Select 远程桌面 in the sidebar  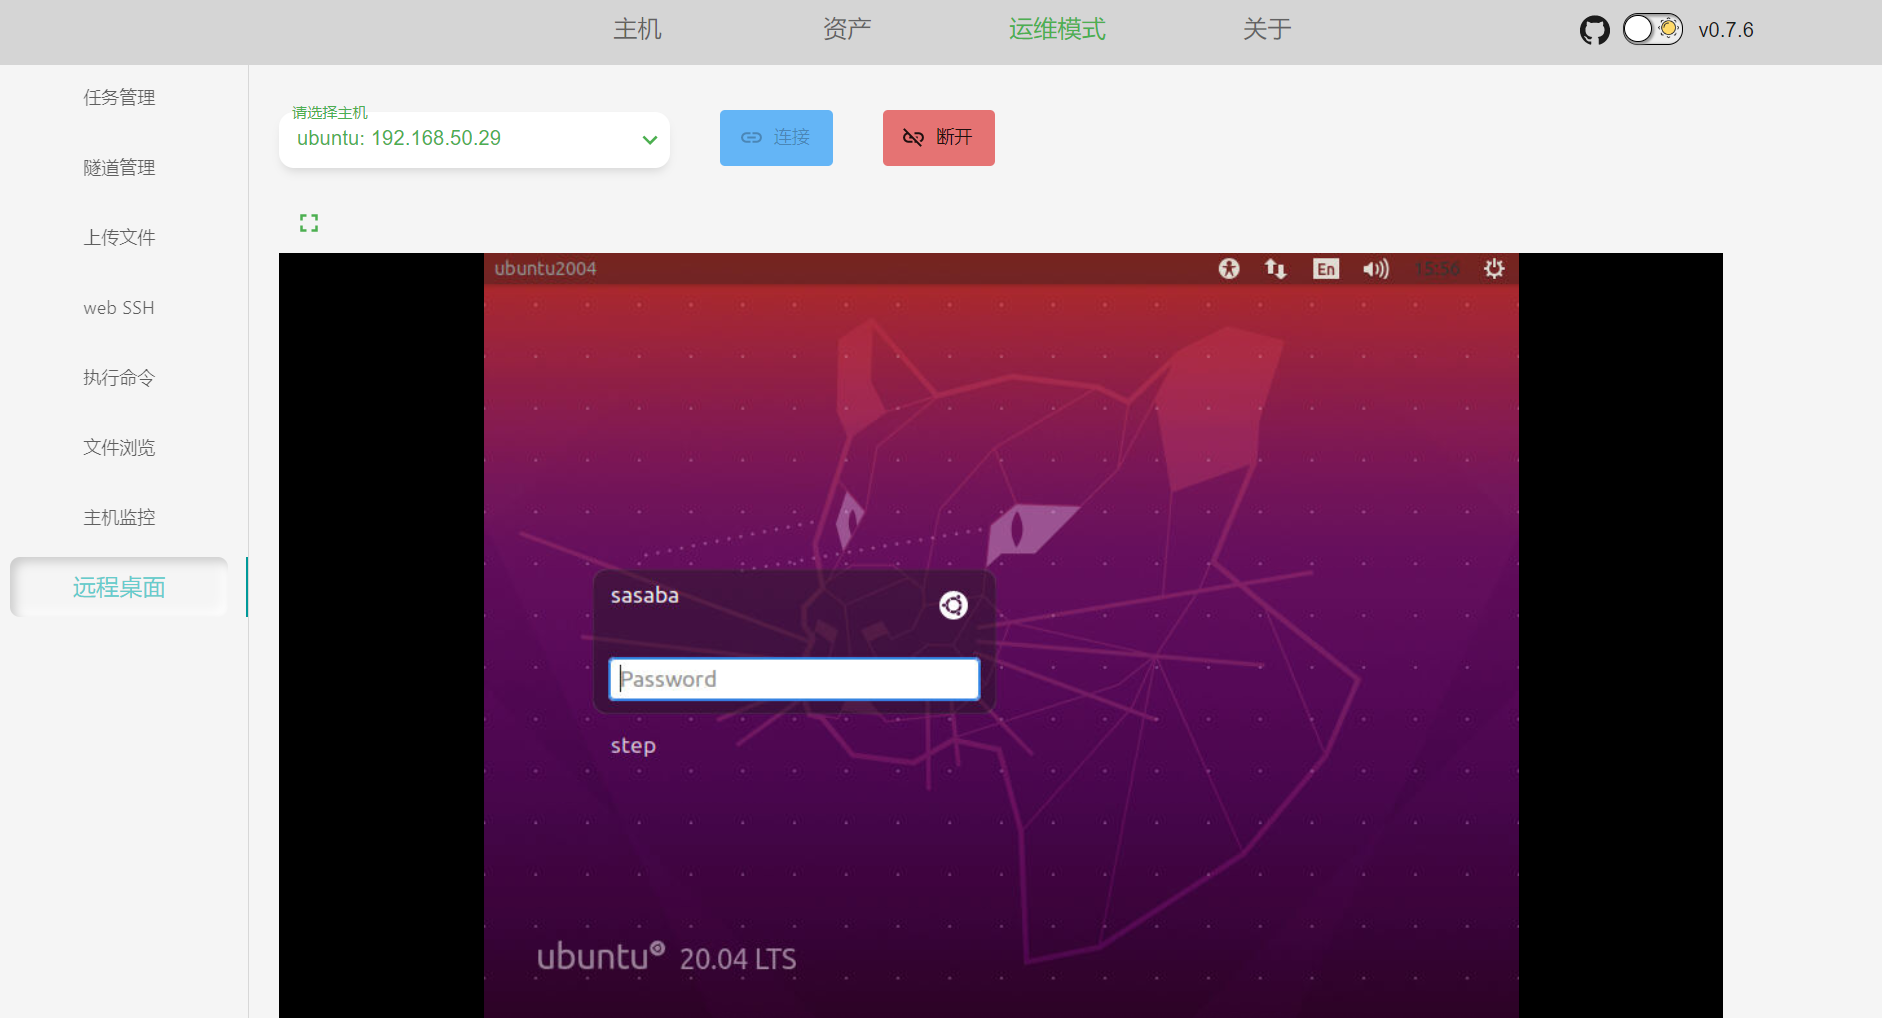119,587
